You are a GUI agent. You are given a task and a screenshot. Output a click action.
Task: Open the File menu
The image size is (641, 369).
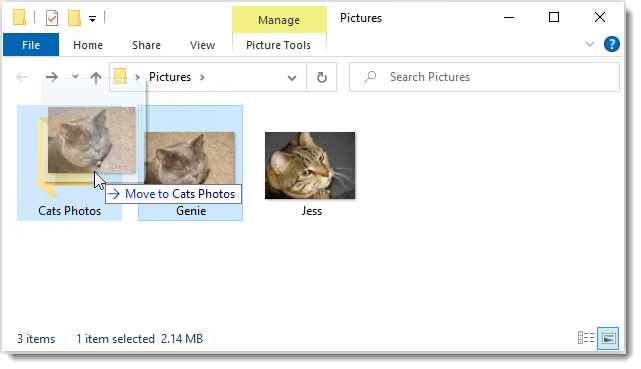click(x=31, y=45)
